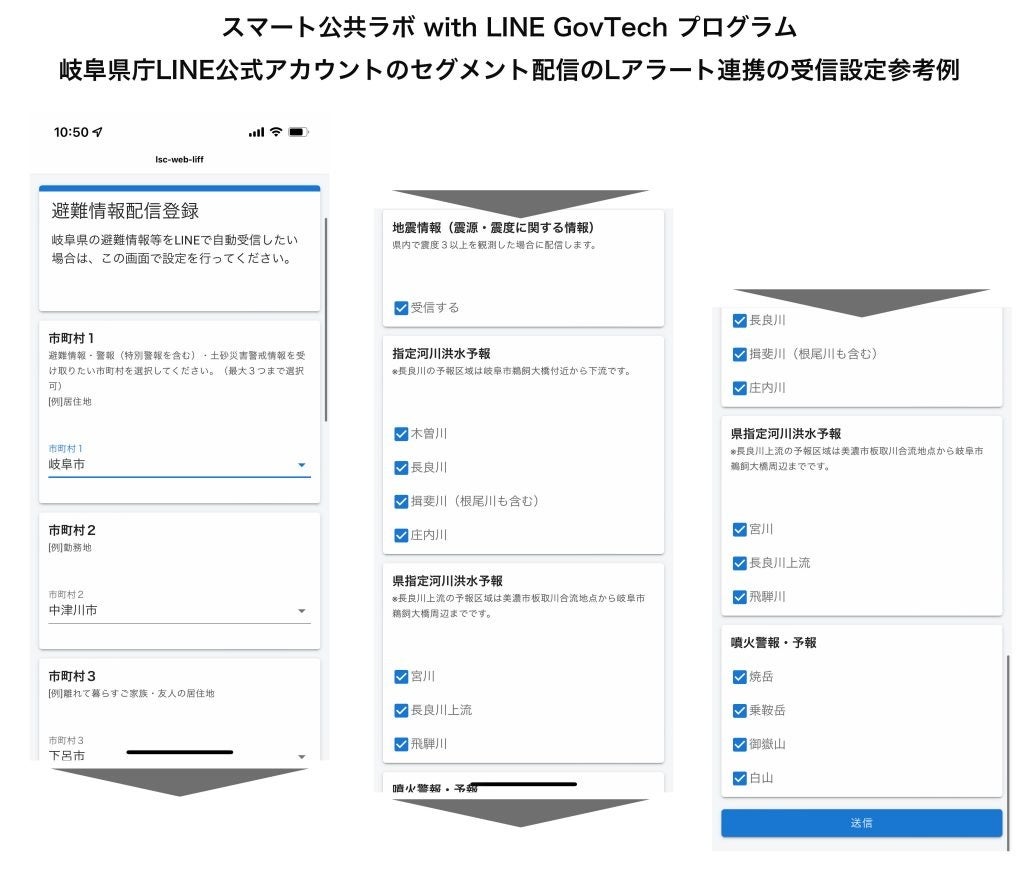Image resolution: width=1024 pixels, height=896 pixels.
Task: Toggle 宮川 checkbox in the right screenshot
Action: 739,529
